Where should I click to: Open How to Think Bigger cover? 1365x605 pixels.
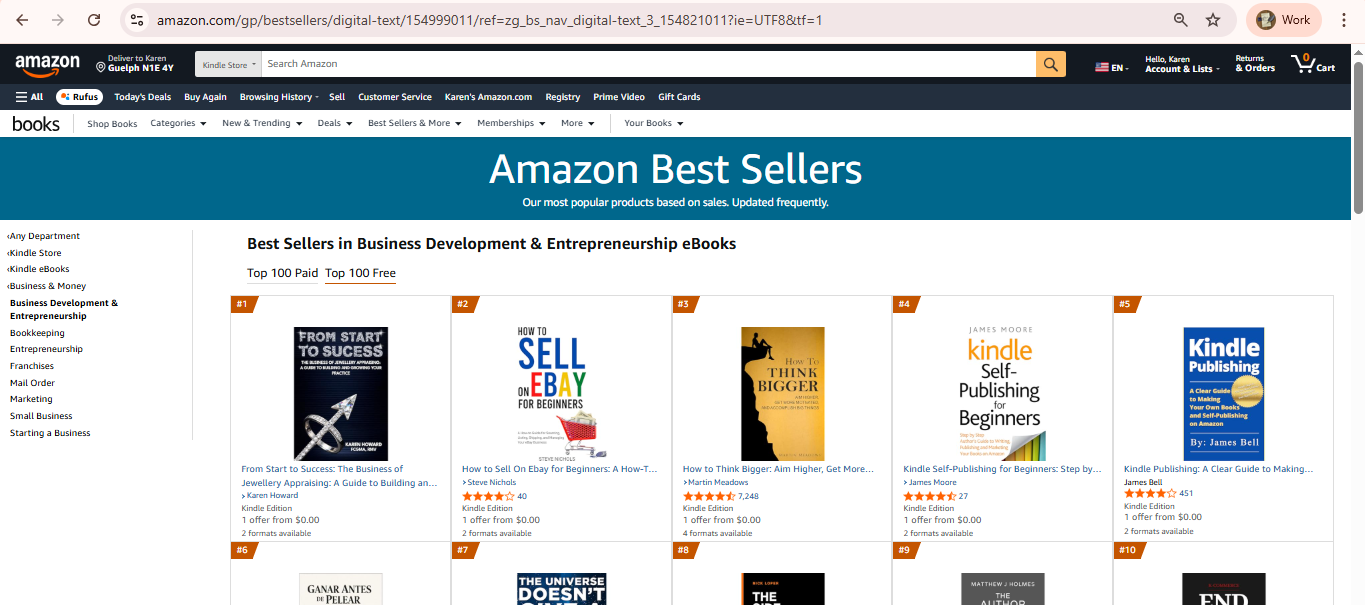(782, 393)
